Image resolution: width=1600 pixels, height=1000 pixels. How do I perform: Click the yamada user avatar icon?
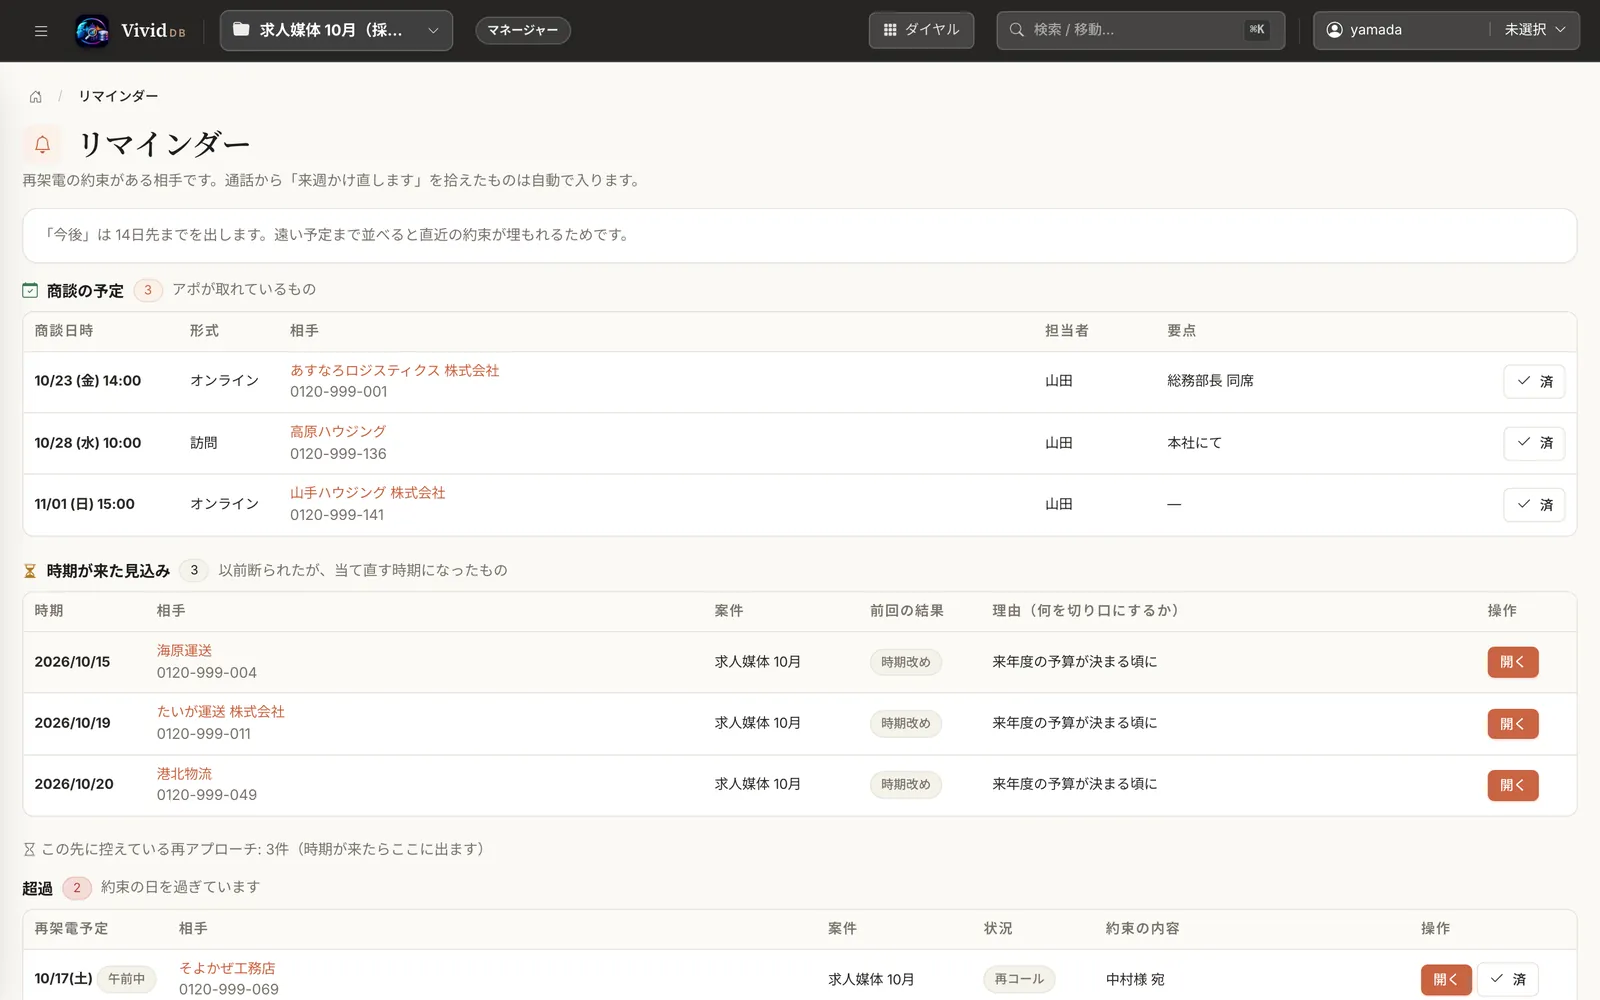click(x=1334, y=30)
